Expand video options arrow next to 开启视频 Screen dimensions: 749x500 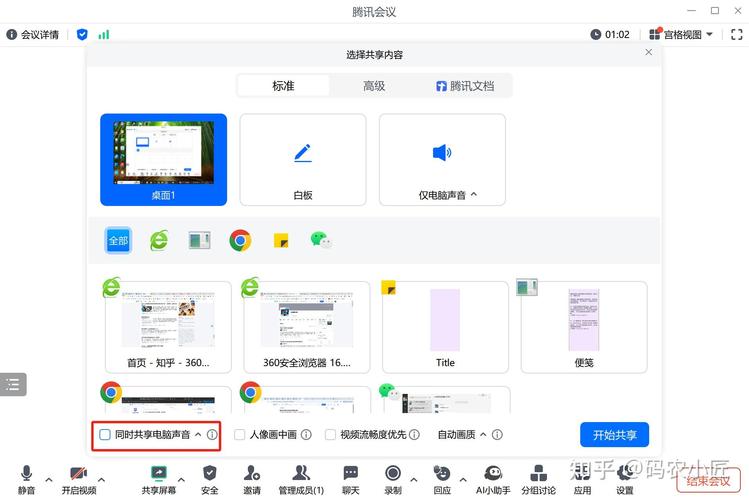(101, 479)
